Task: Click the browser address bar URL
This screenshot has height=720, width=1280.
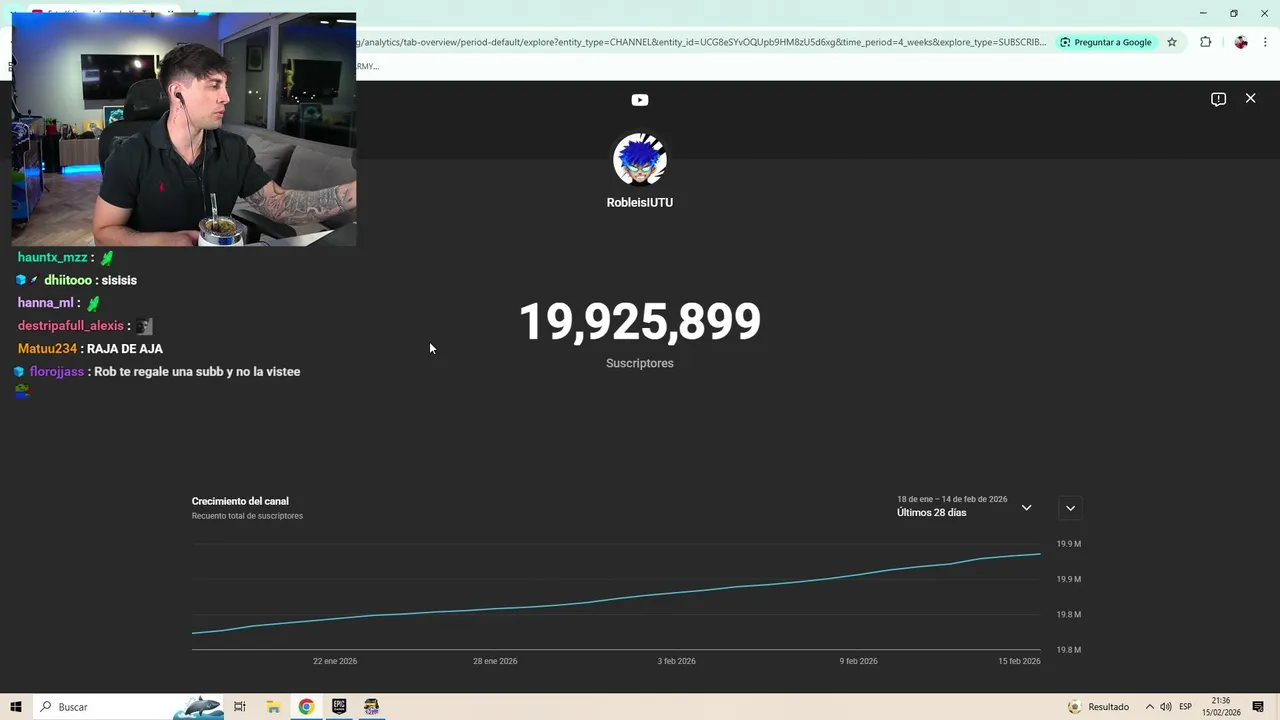Action: coord(700,42)
